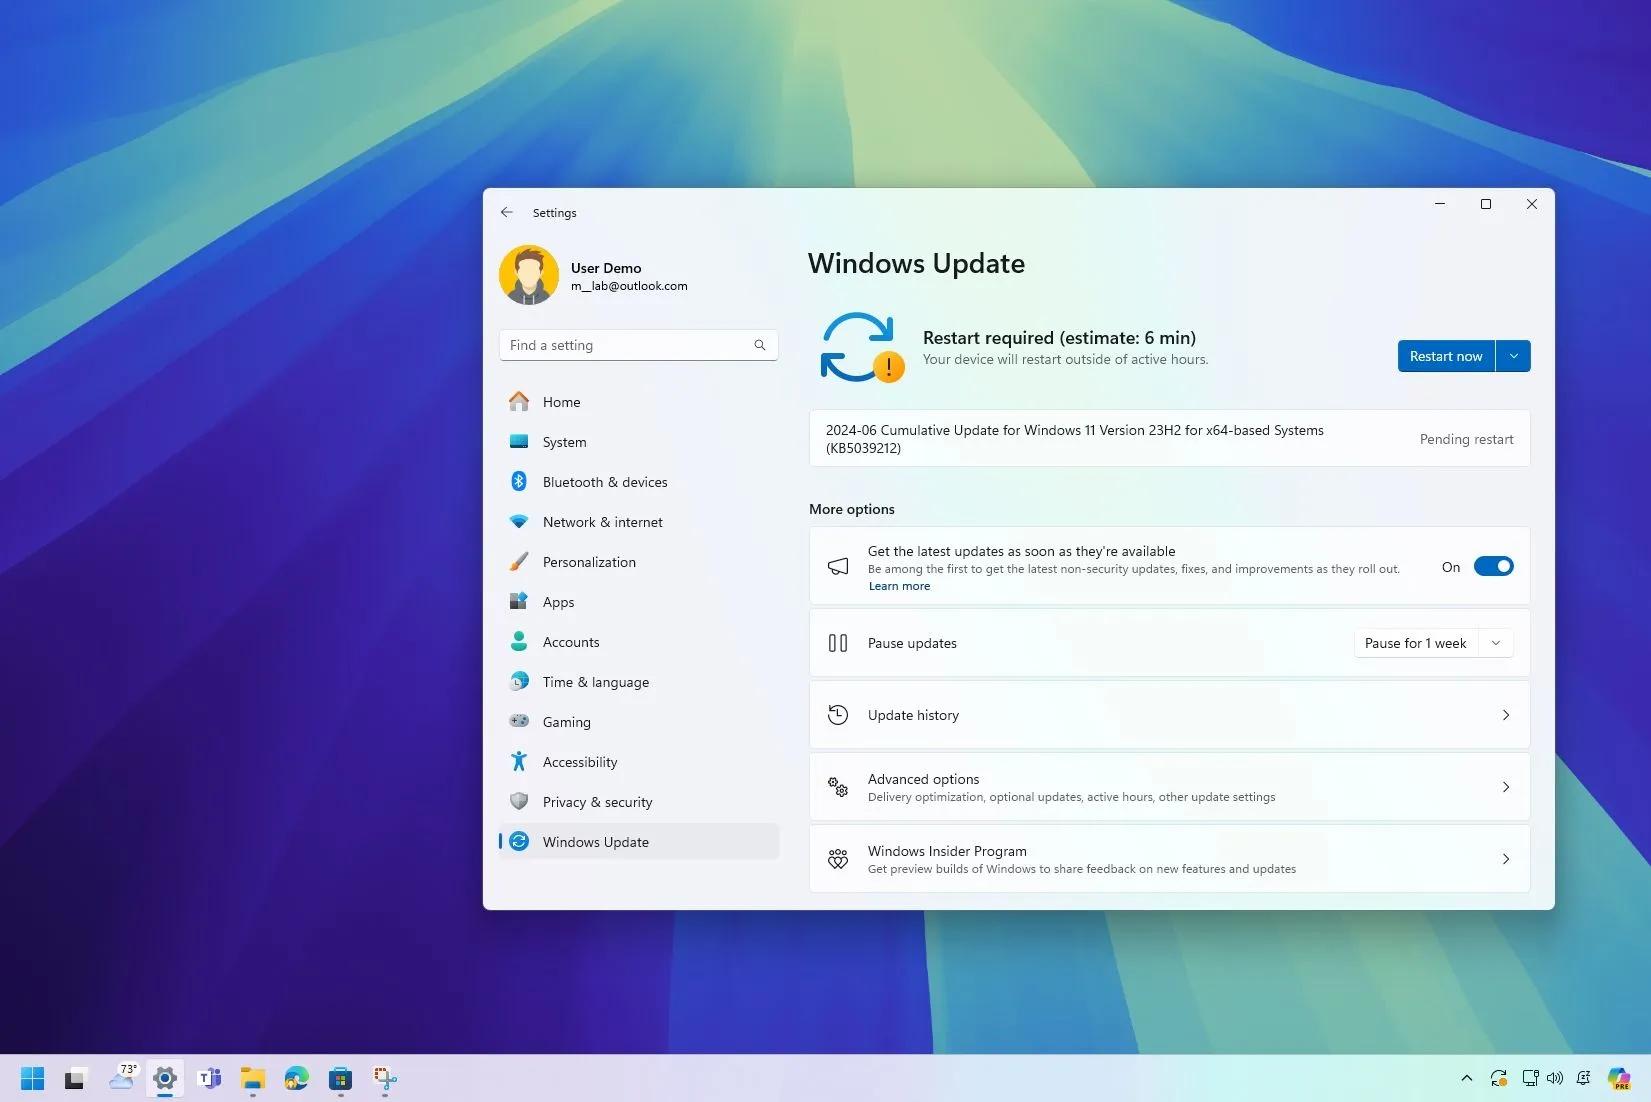Open Apps settings

coord(638,602)
